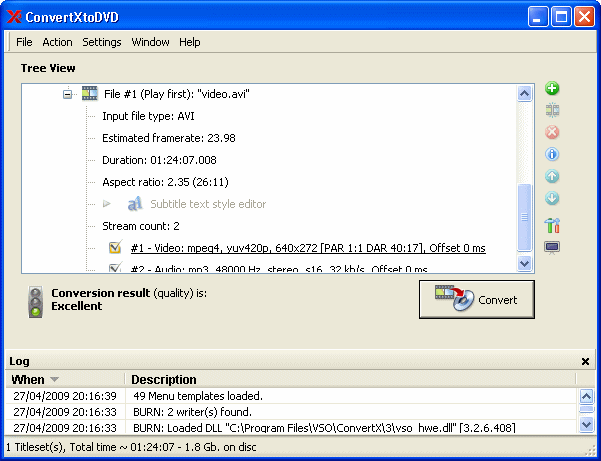Click the ConvertXtoDVD logo in title bar
This screenshot has height=461, width=601.
14,17
